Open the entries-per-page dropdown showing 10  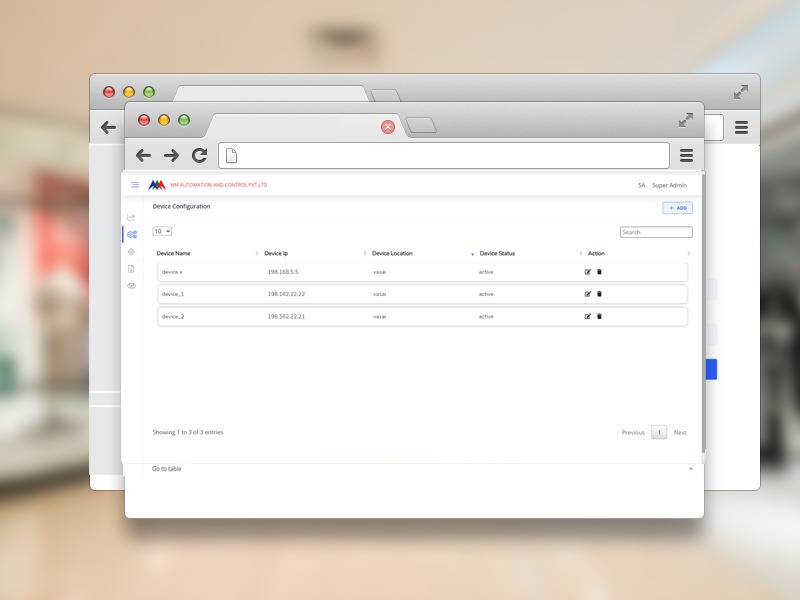[162, 231]
